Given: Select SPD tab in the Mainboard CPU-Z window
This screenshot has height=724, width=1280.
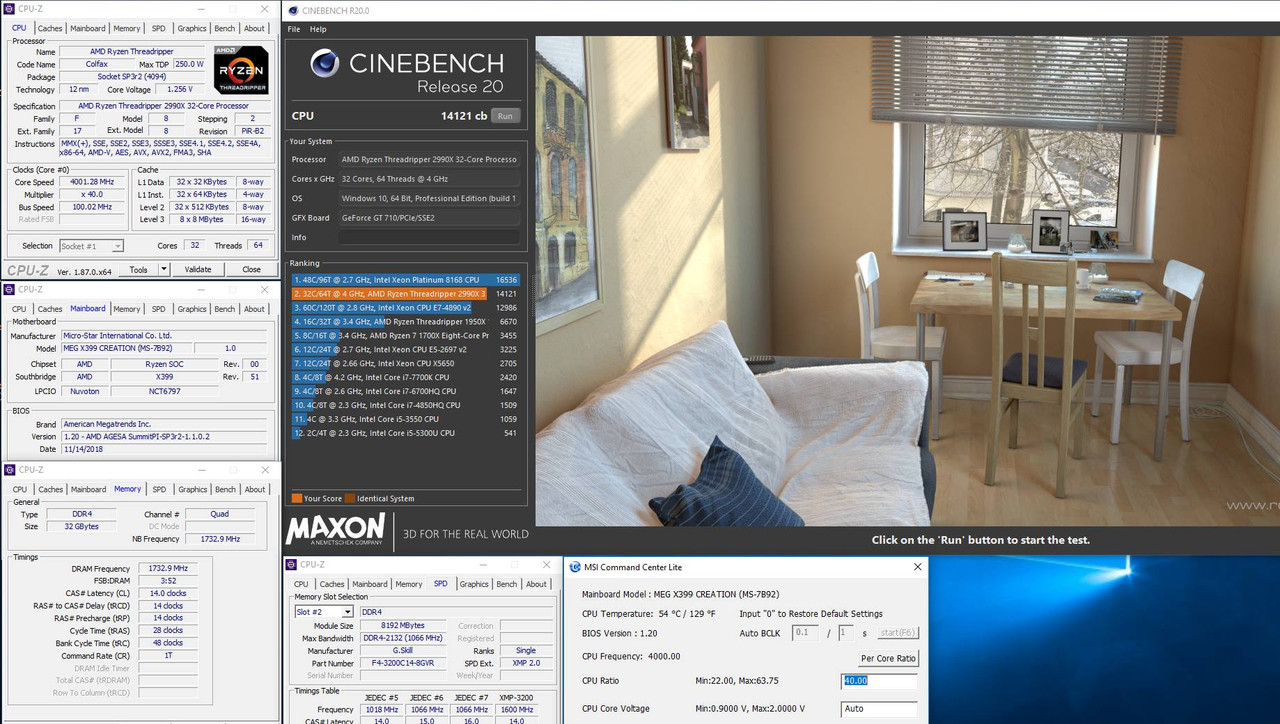Looking at the screenshot, I should 158,309.
